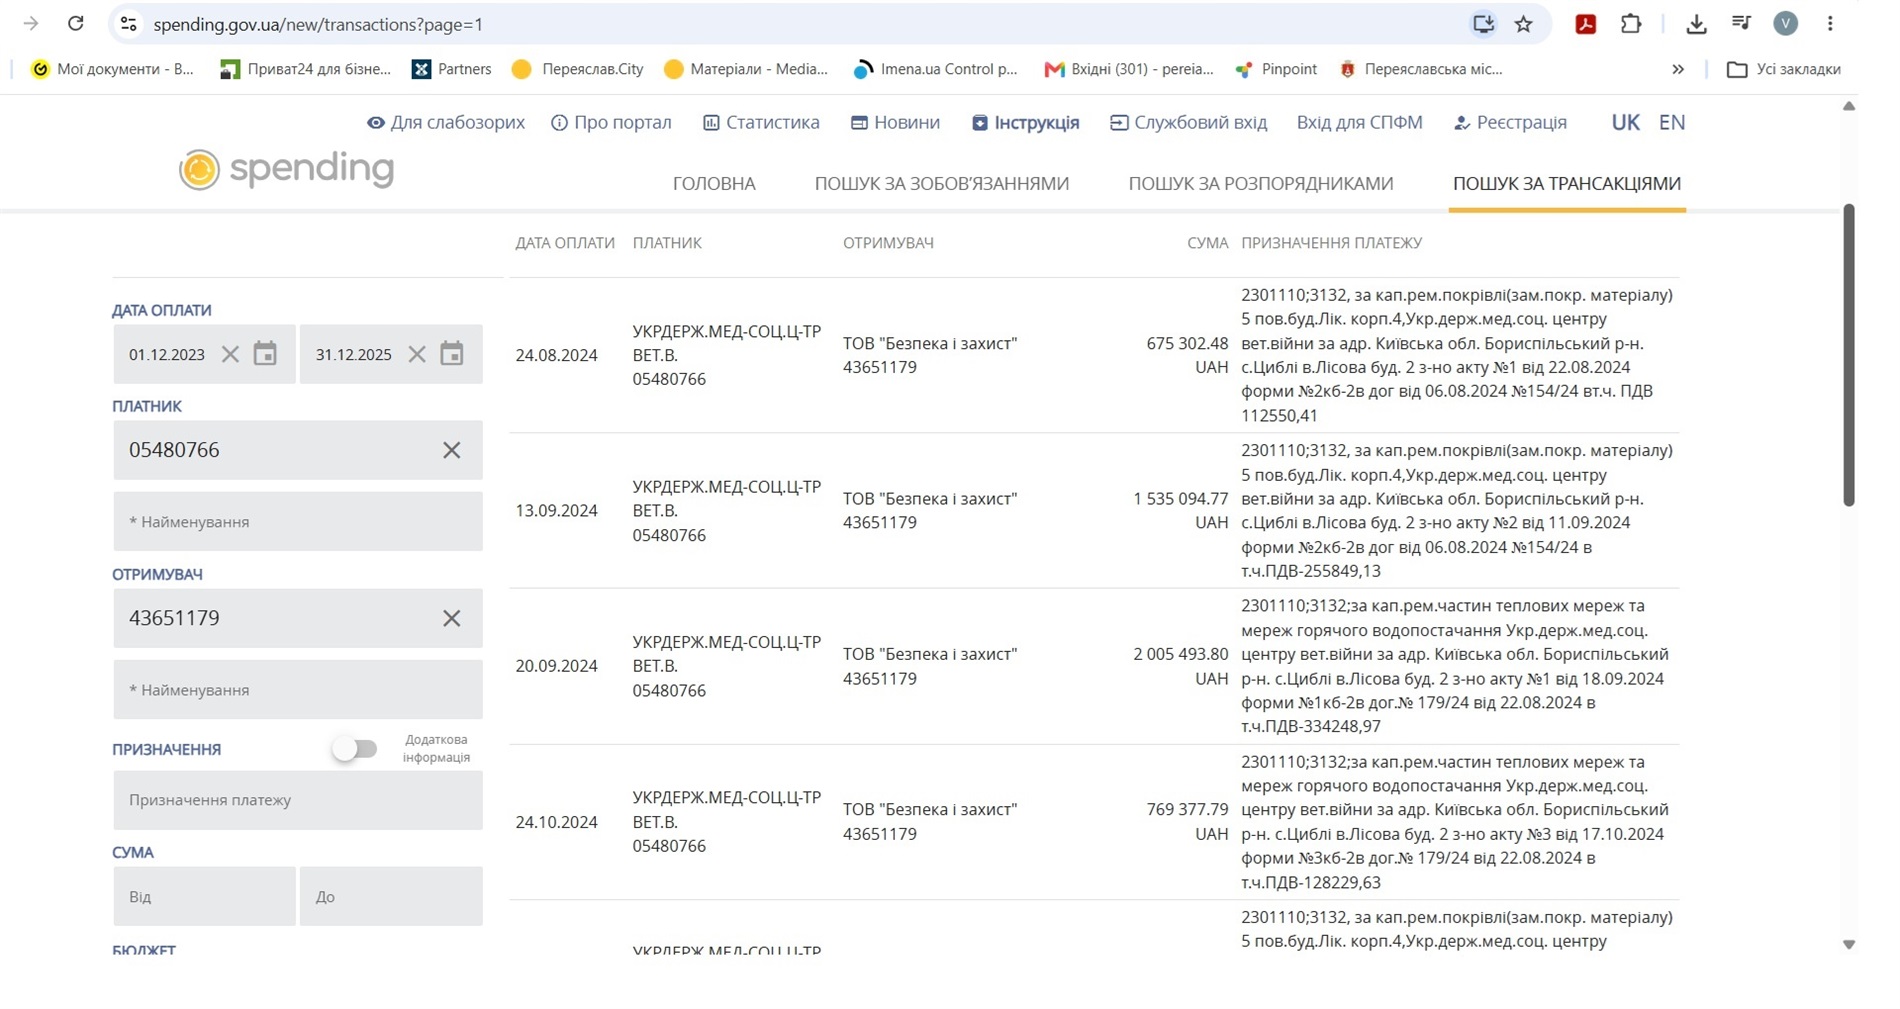Open the end date calendar picker
The image size is (1900, 1009).
452,354
